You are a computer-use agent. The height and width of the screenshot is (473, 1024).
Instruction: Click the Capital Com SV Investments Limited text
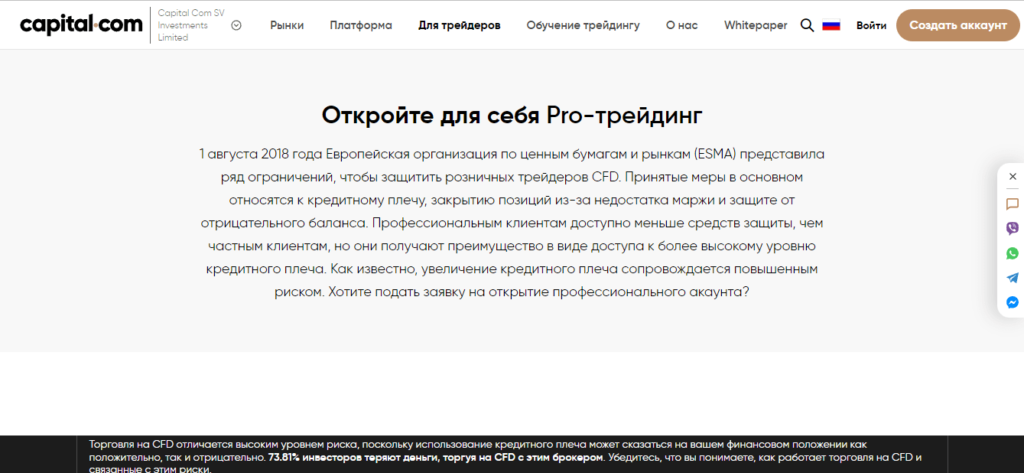[191, 25]
